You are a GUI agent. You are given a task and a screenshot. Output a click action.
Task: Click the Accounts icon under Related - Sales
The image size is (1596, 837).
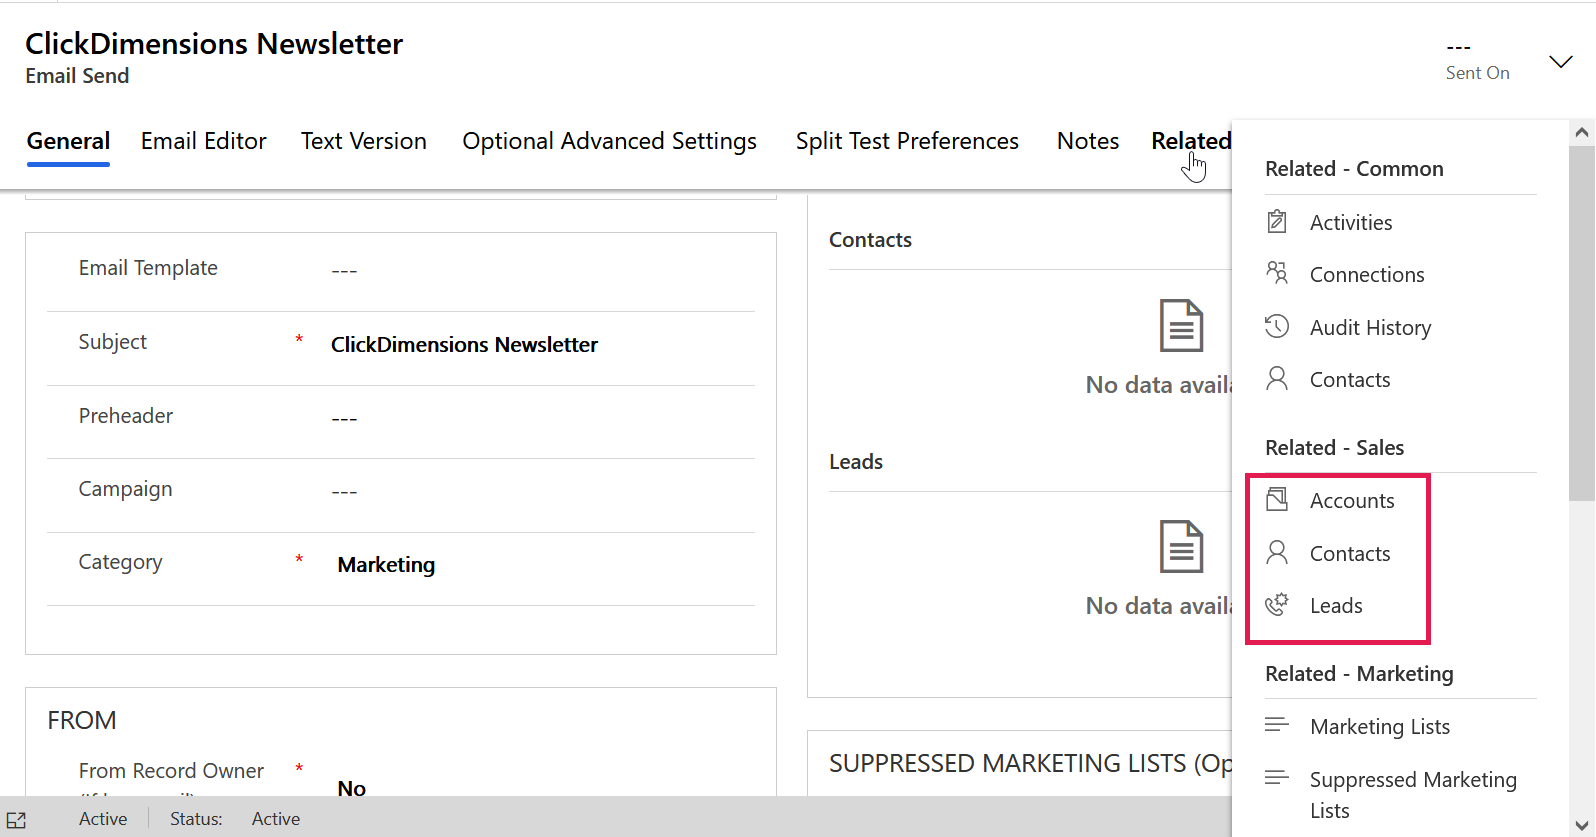(x=1277, y=499)
